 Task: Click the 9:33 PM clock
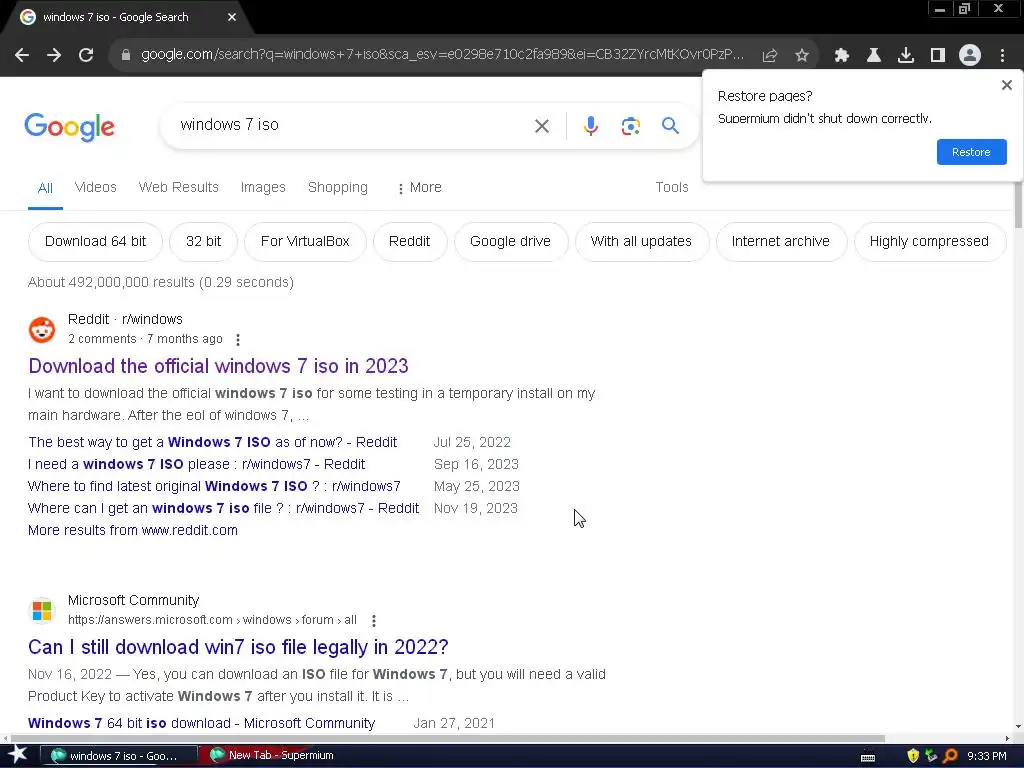tap(987, 756)
